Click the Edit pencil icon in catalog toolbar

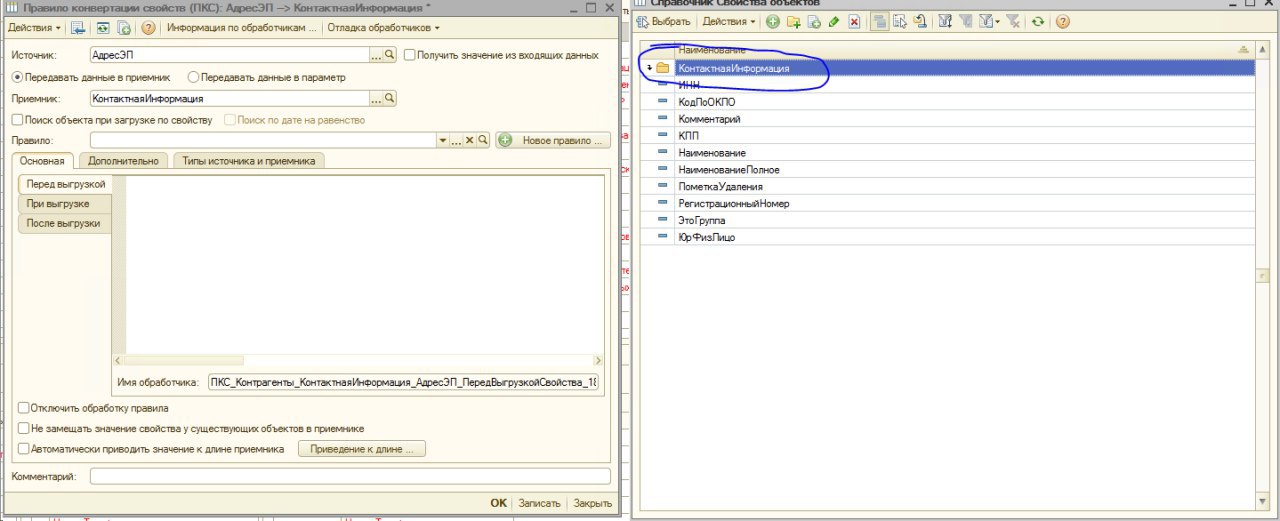point(834,21)
